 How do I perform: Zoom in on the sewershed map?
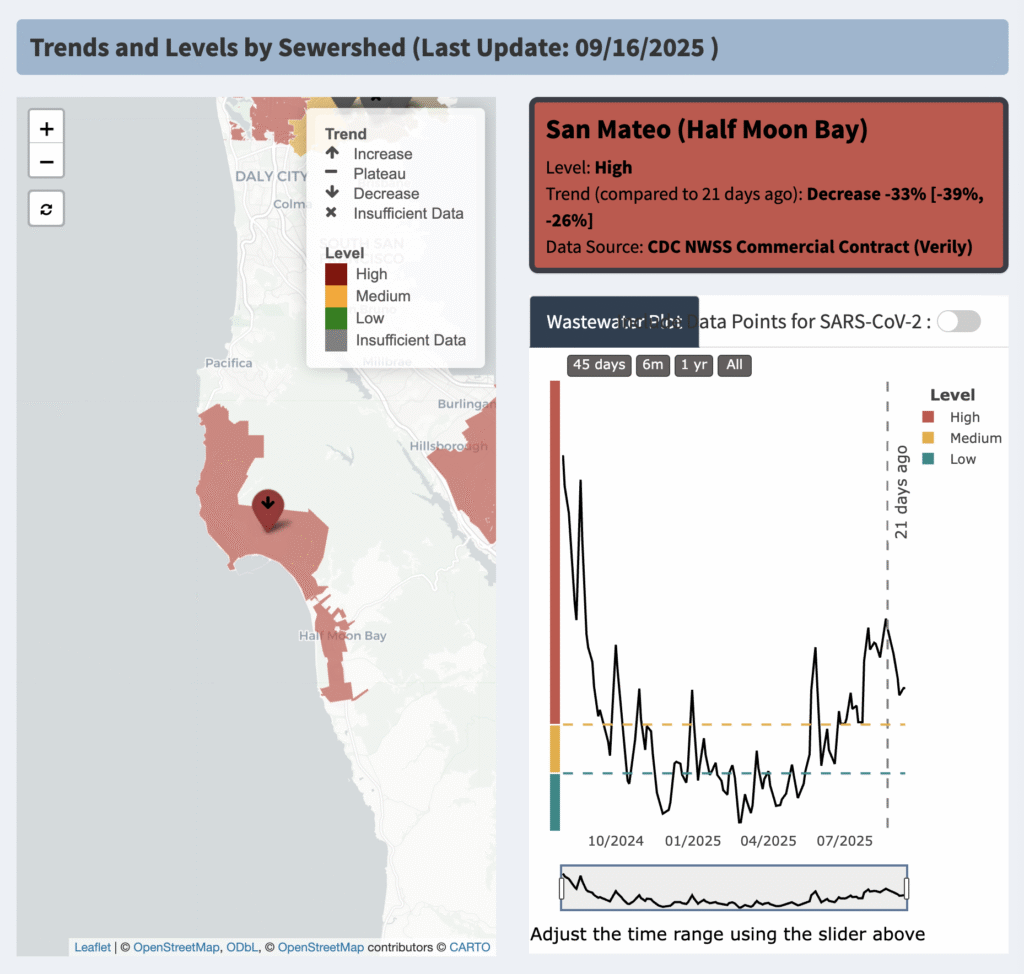coord(46,128)
